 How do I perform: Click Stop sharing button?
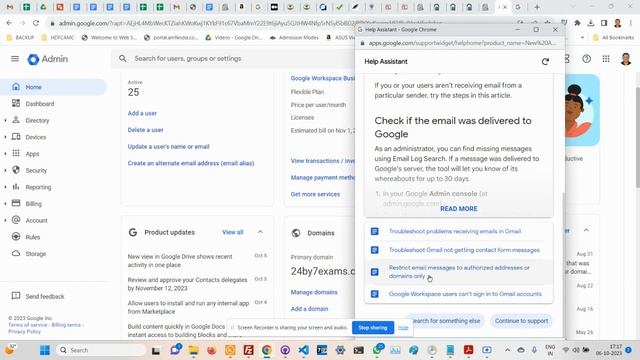click(x=373, y=327)
